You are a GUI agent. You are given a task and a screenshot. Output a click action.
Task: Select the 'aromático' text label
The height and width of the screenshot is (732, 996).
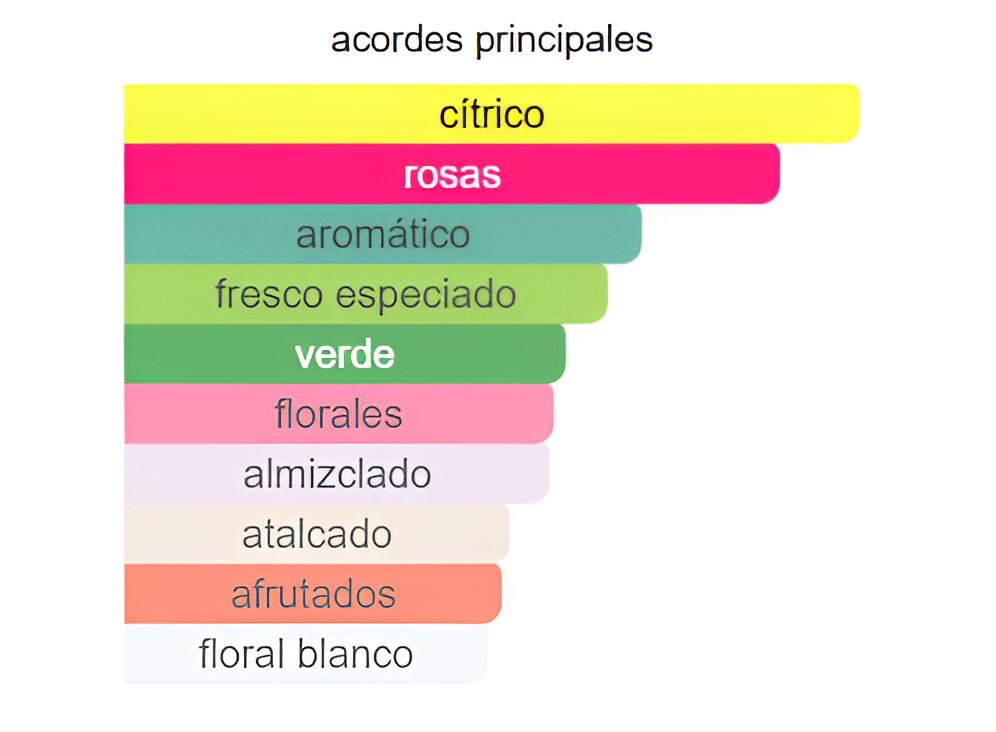383,234
